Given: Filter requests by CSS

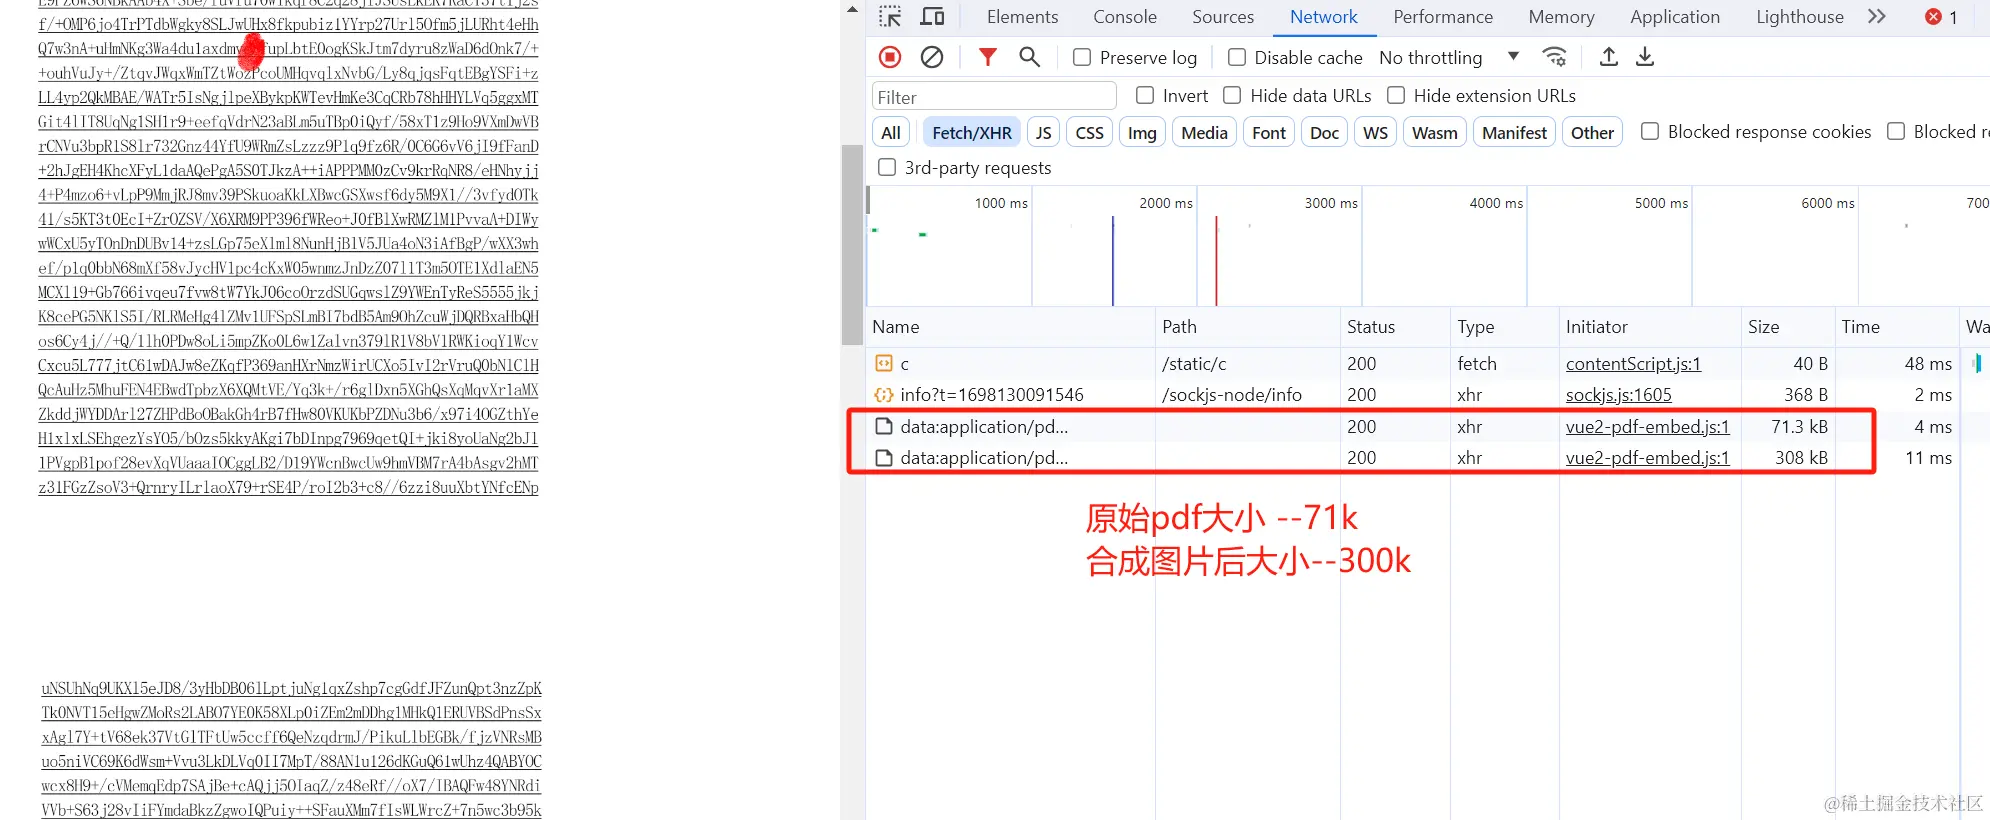Looking at the screenshot, I should point(1090,132).
